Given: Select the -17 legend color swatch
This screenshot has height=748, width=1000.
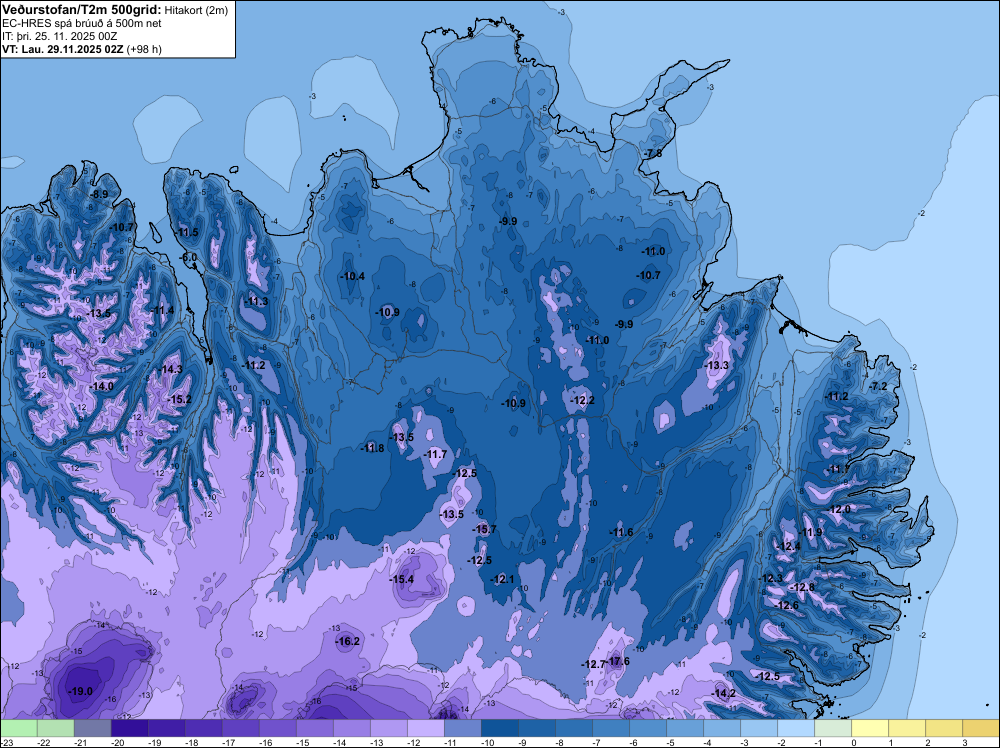Looking at the screenshot, I should pos(241,728).
